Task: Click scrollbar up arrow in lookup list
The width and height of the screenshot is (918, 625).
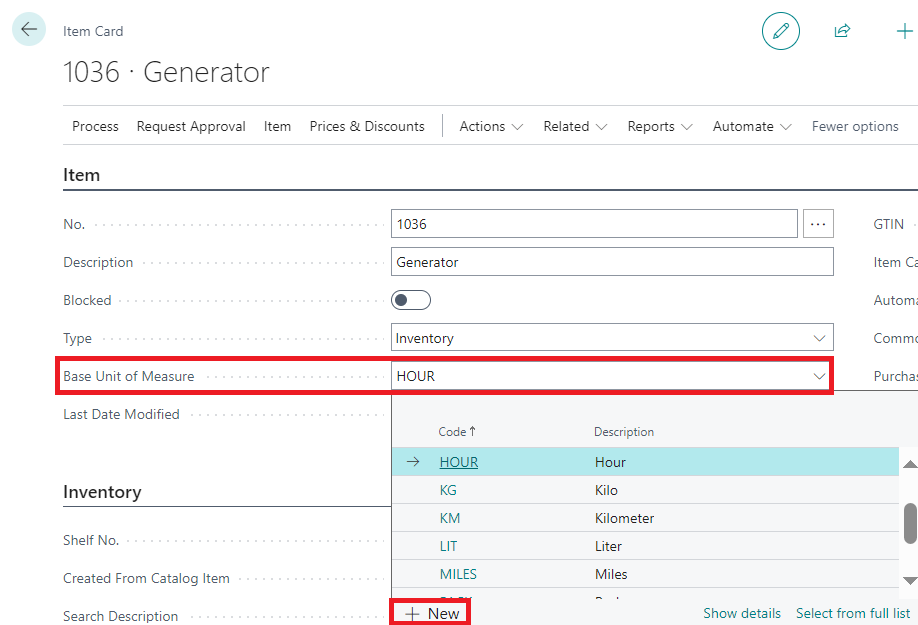Action: (x=909, y=465)
